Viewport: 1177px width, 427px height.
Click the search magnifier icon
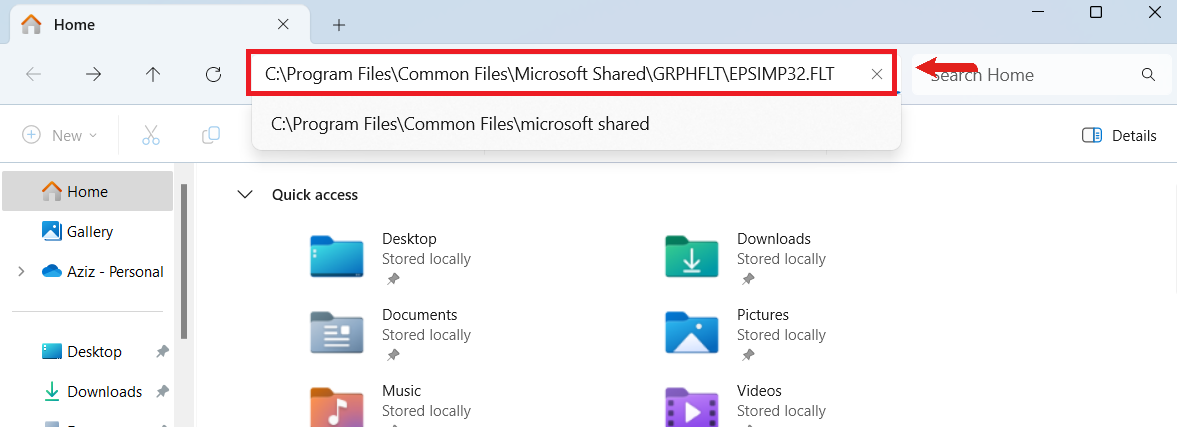click(x=1148, y=74)
